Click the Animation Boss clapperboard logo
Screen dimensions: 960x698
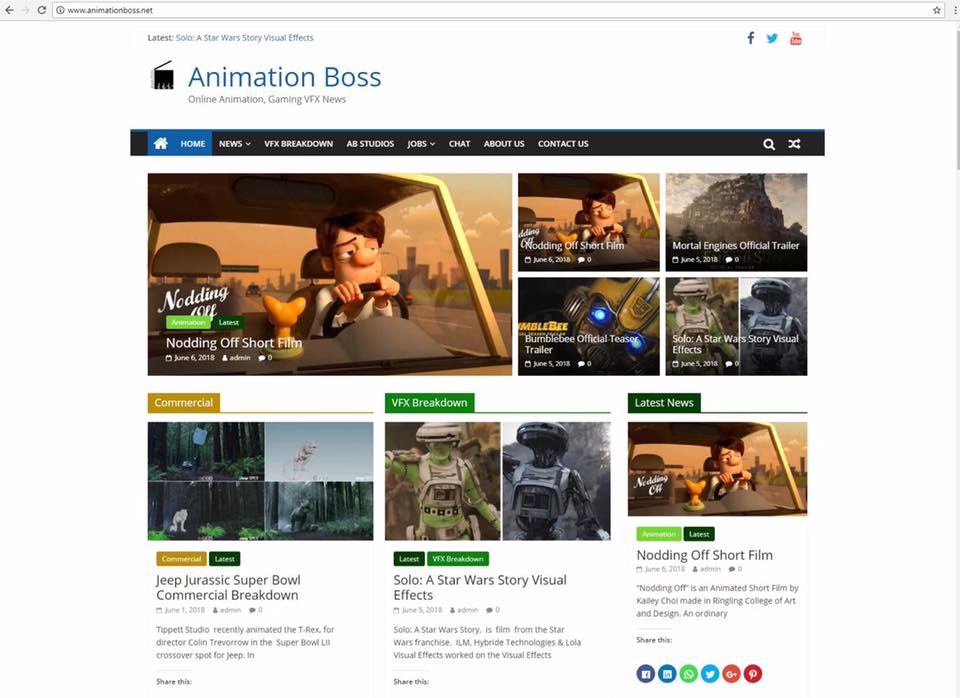[x=163, y=75]
